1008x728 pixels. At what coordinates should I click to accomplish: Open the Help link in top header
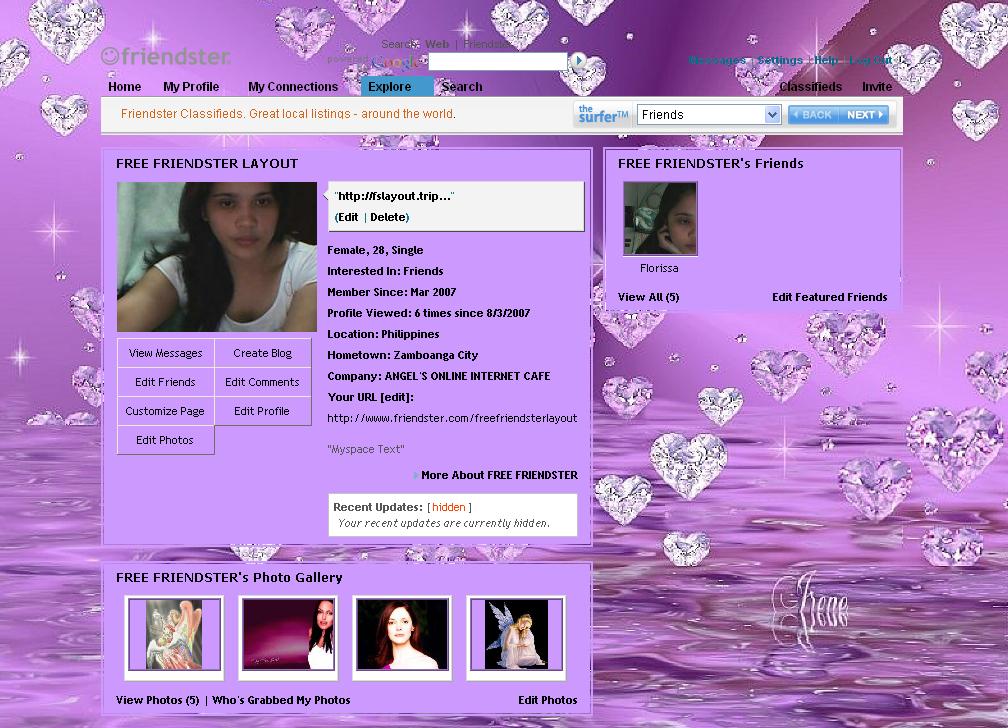pos(826,60)
